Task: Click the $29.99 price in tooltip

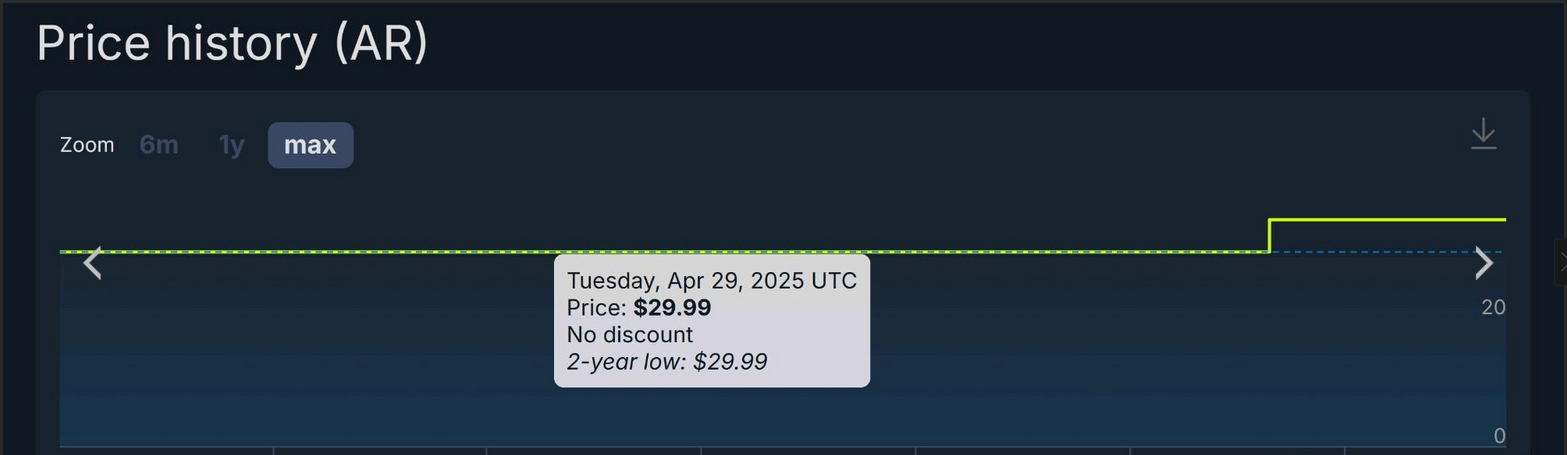Action: 672,307
